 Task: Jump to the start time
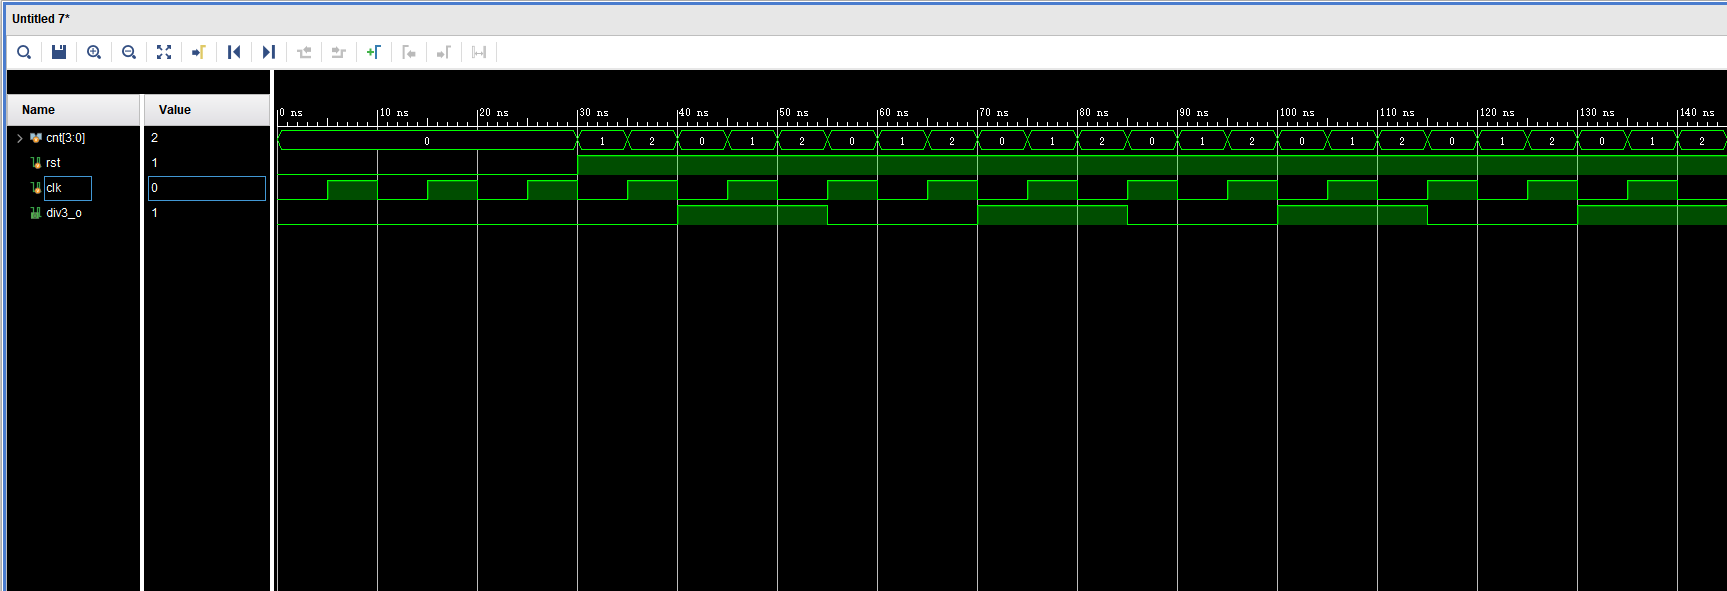(234, 52)
